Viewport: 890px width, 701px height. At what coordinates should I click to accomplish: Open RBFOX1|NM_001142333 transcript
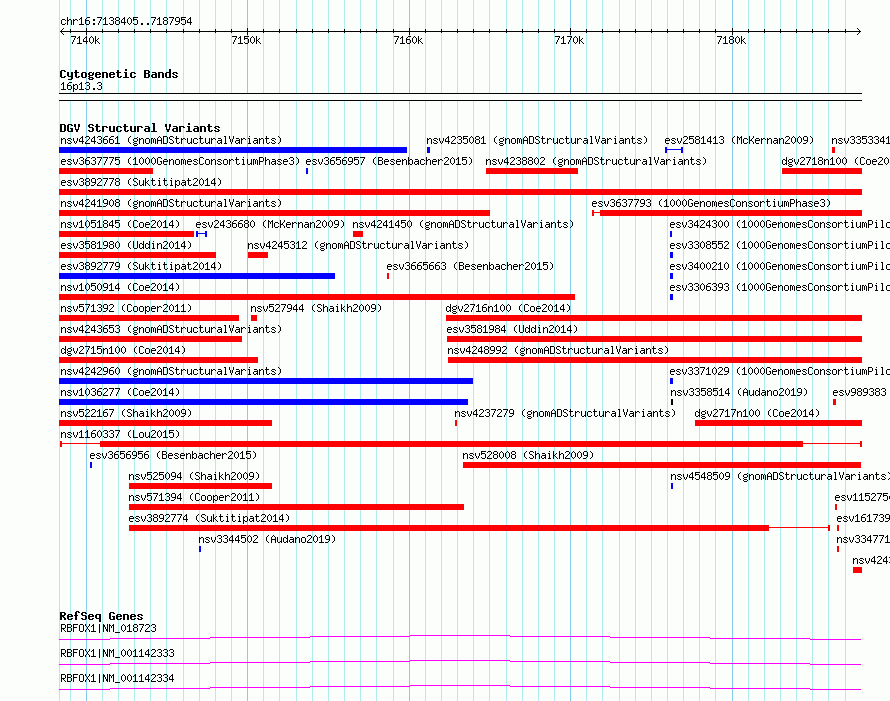pyautogui.click(x=117, y=653)
